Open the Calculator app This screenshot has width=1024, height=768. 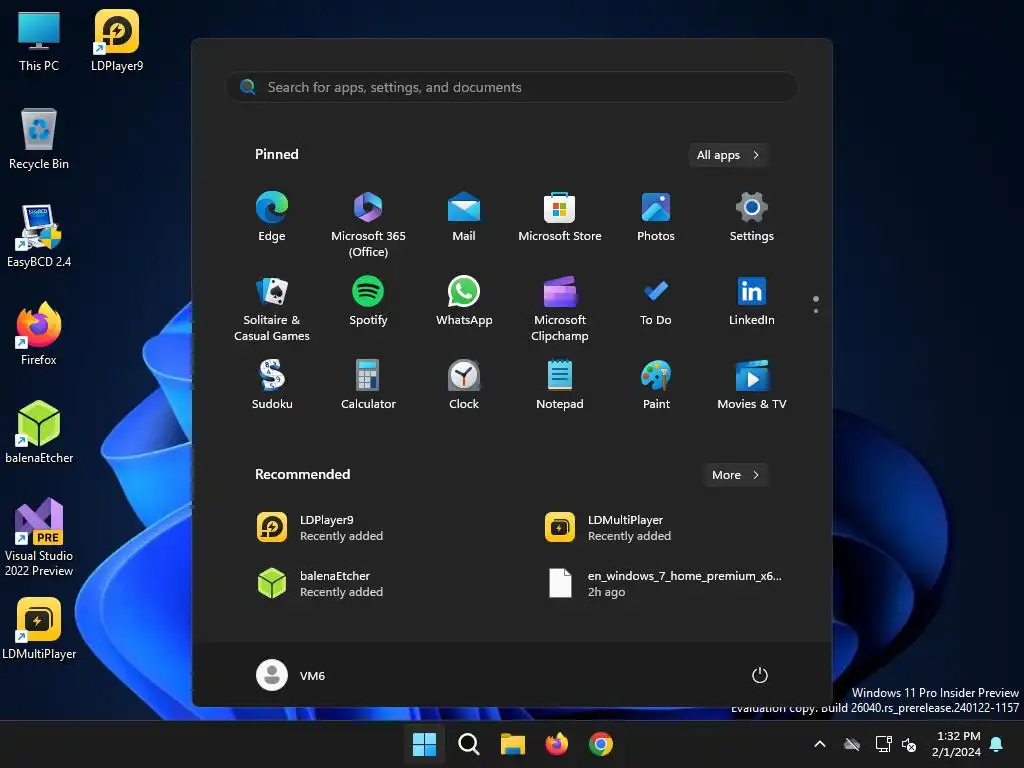pos(368,385)
